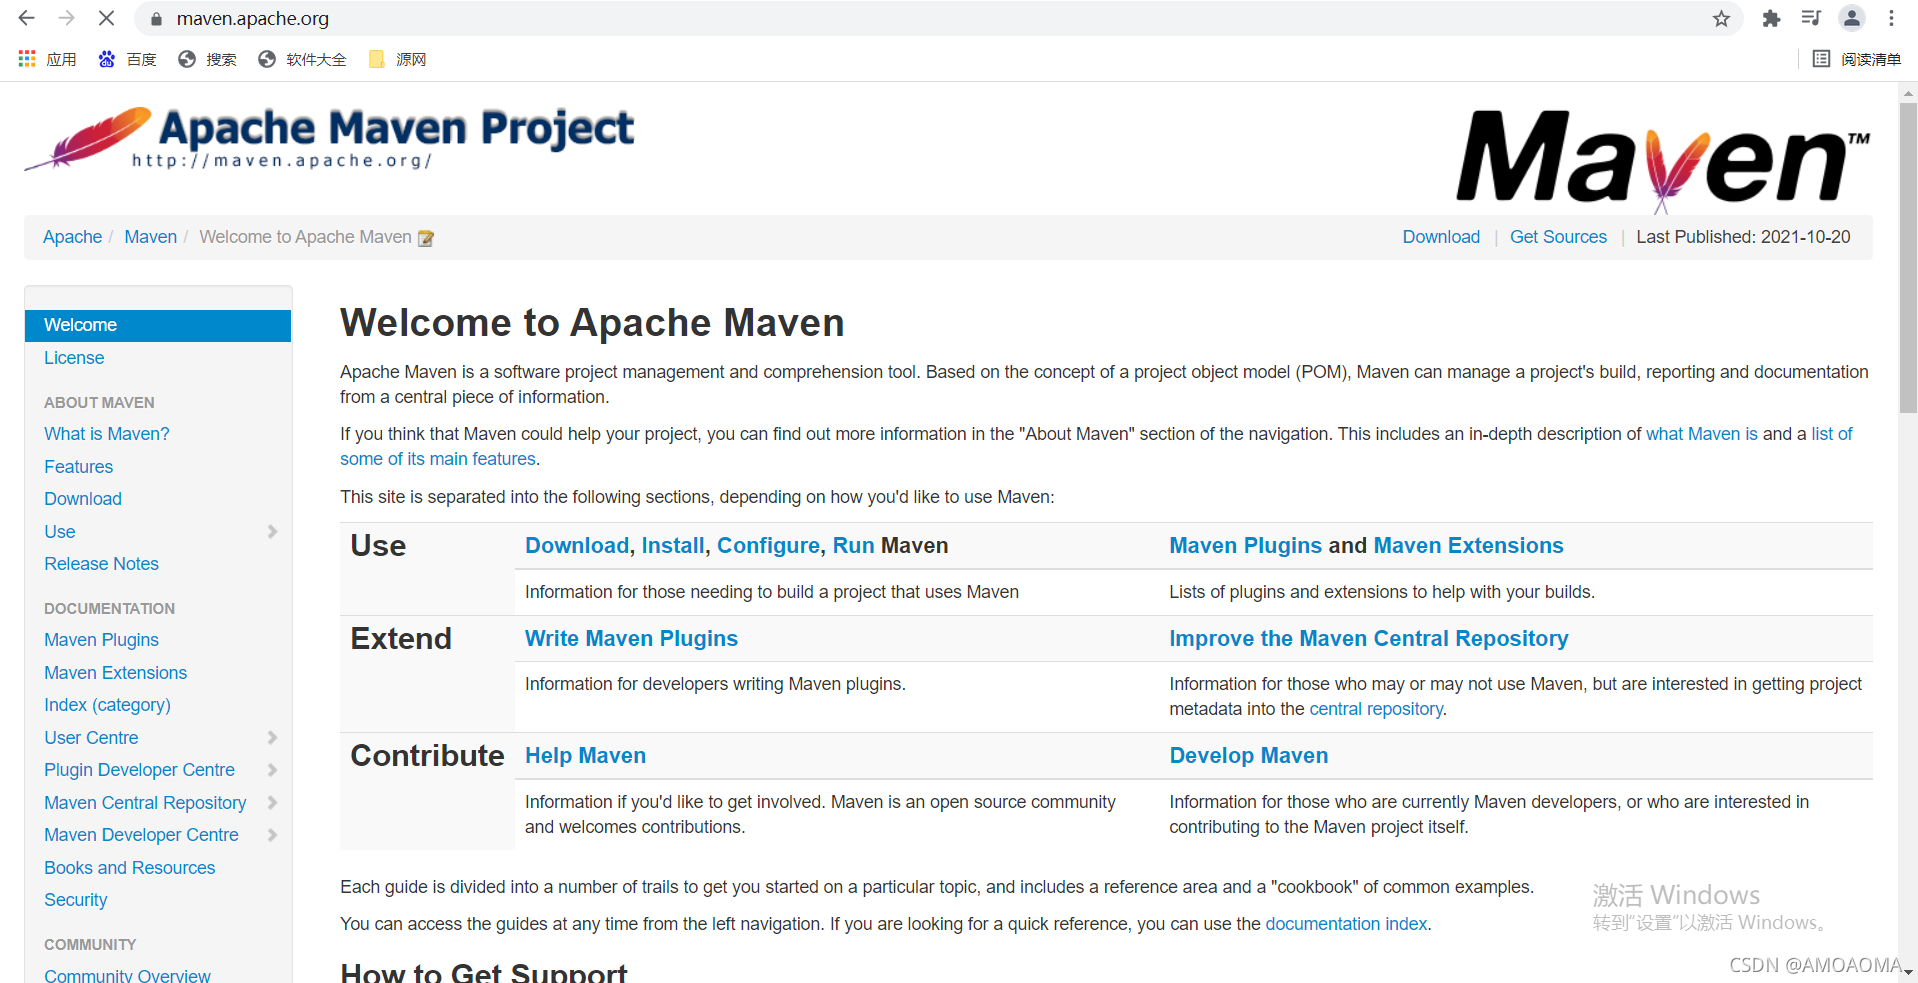Go back with browser back arrow
Screen dimensions: 1918x983
[x=27, y=18]
